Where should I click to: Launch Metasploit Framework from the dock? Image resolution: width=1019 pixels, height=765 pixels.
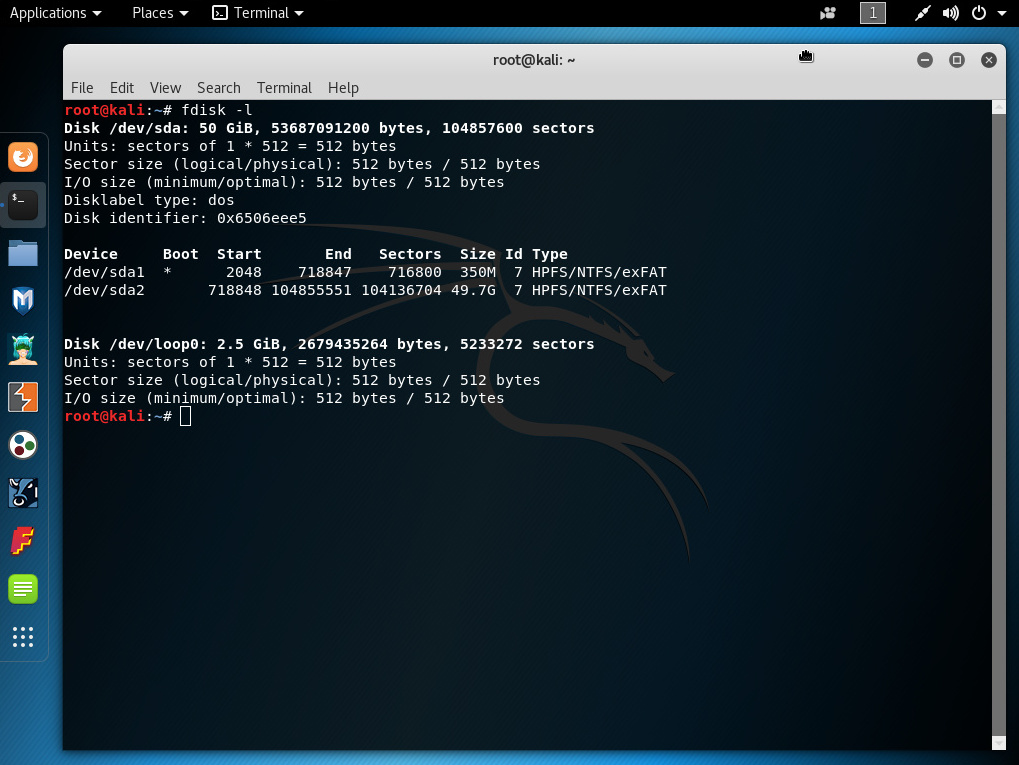(x=23, y=301)
